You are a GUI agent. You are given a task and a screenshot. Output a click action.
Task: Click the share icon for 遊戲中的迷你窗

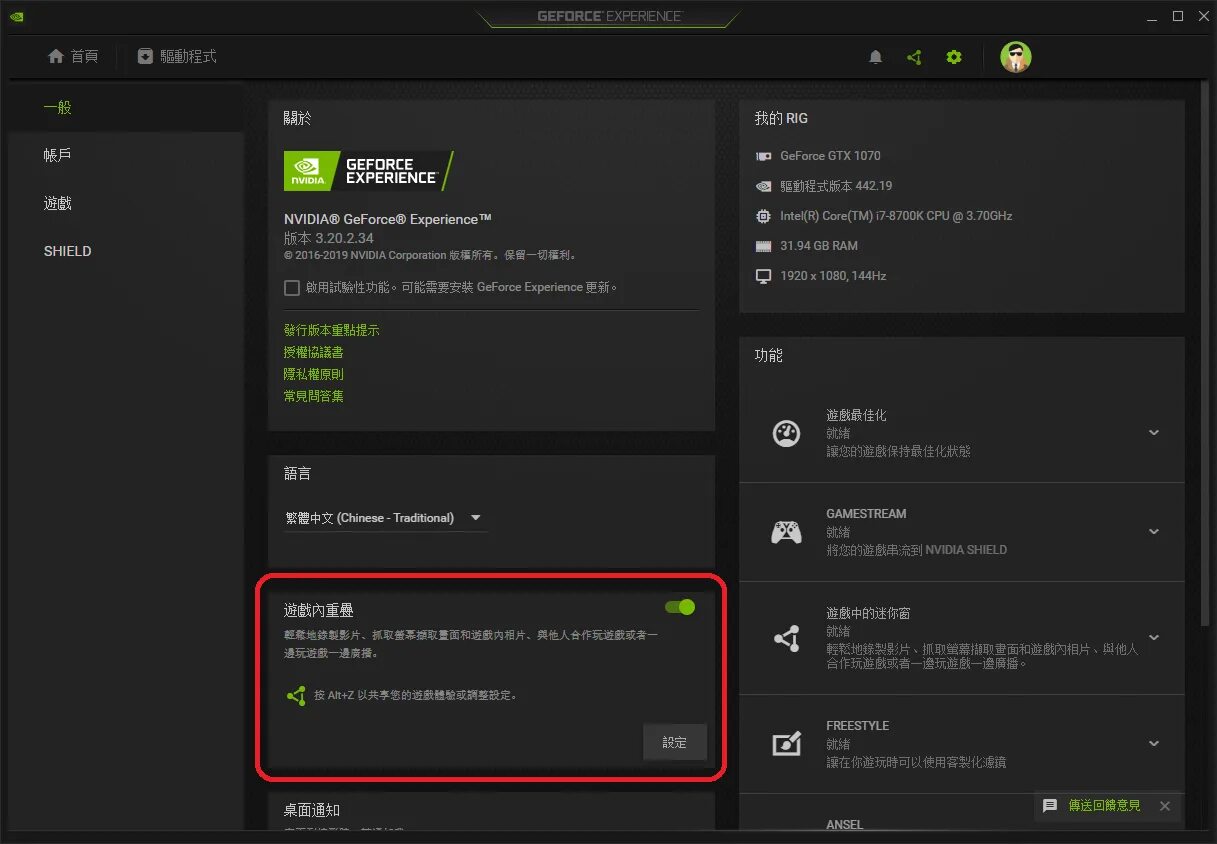(x=787, y=638)
